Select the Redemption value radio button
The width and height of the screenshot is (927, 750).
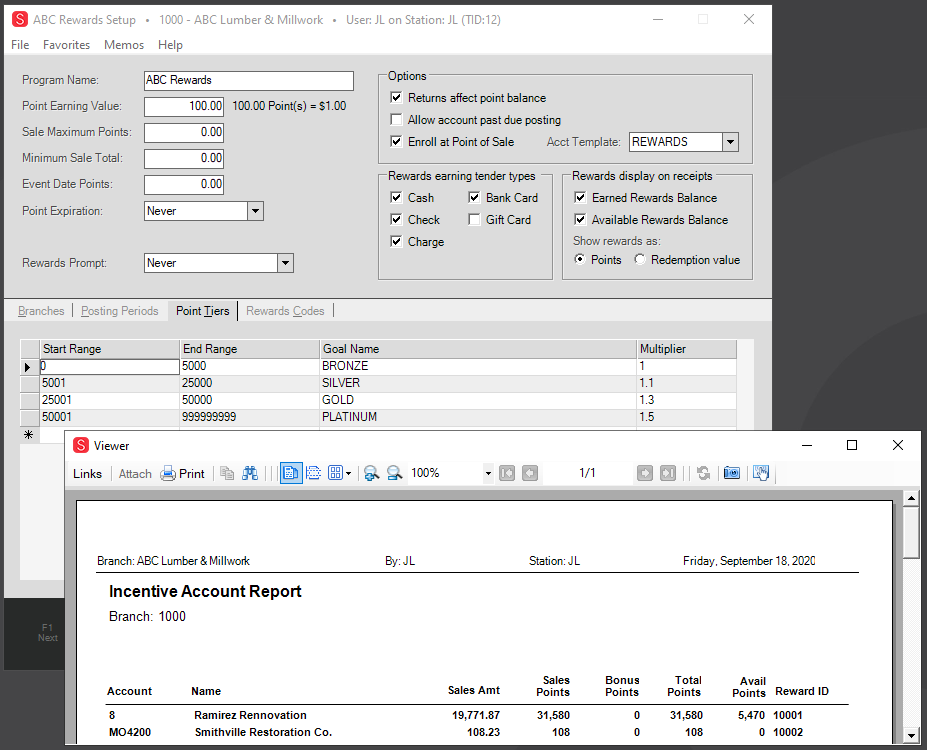click(640, 260)
